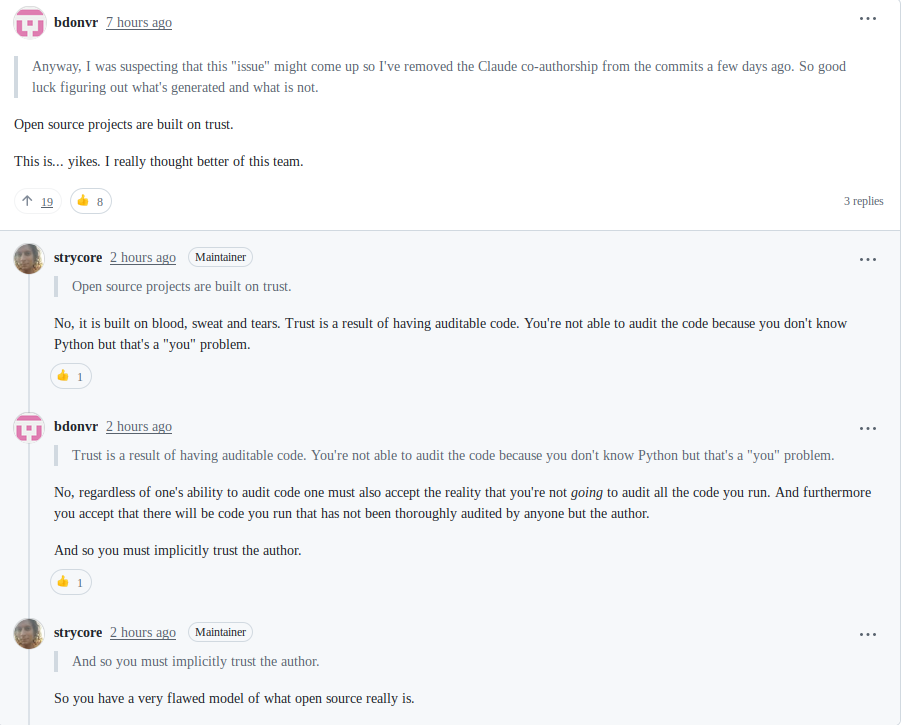
Task: Toggle upvote with 19 votes
Action: (x=38, y=202)
